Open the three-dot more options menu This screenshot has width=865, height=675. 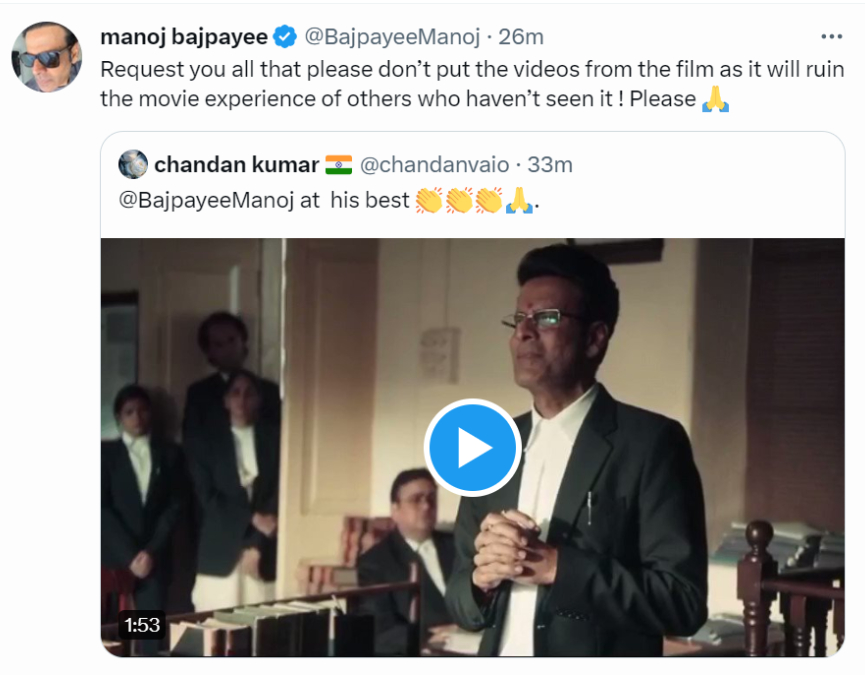[831, 37]
